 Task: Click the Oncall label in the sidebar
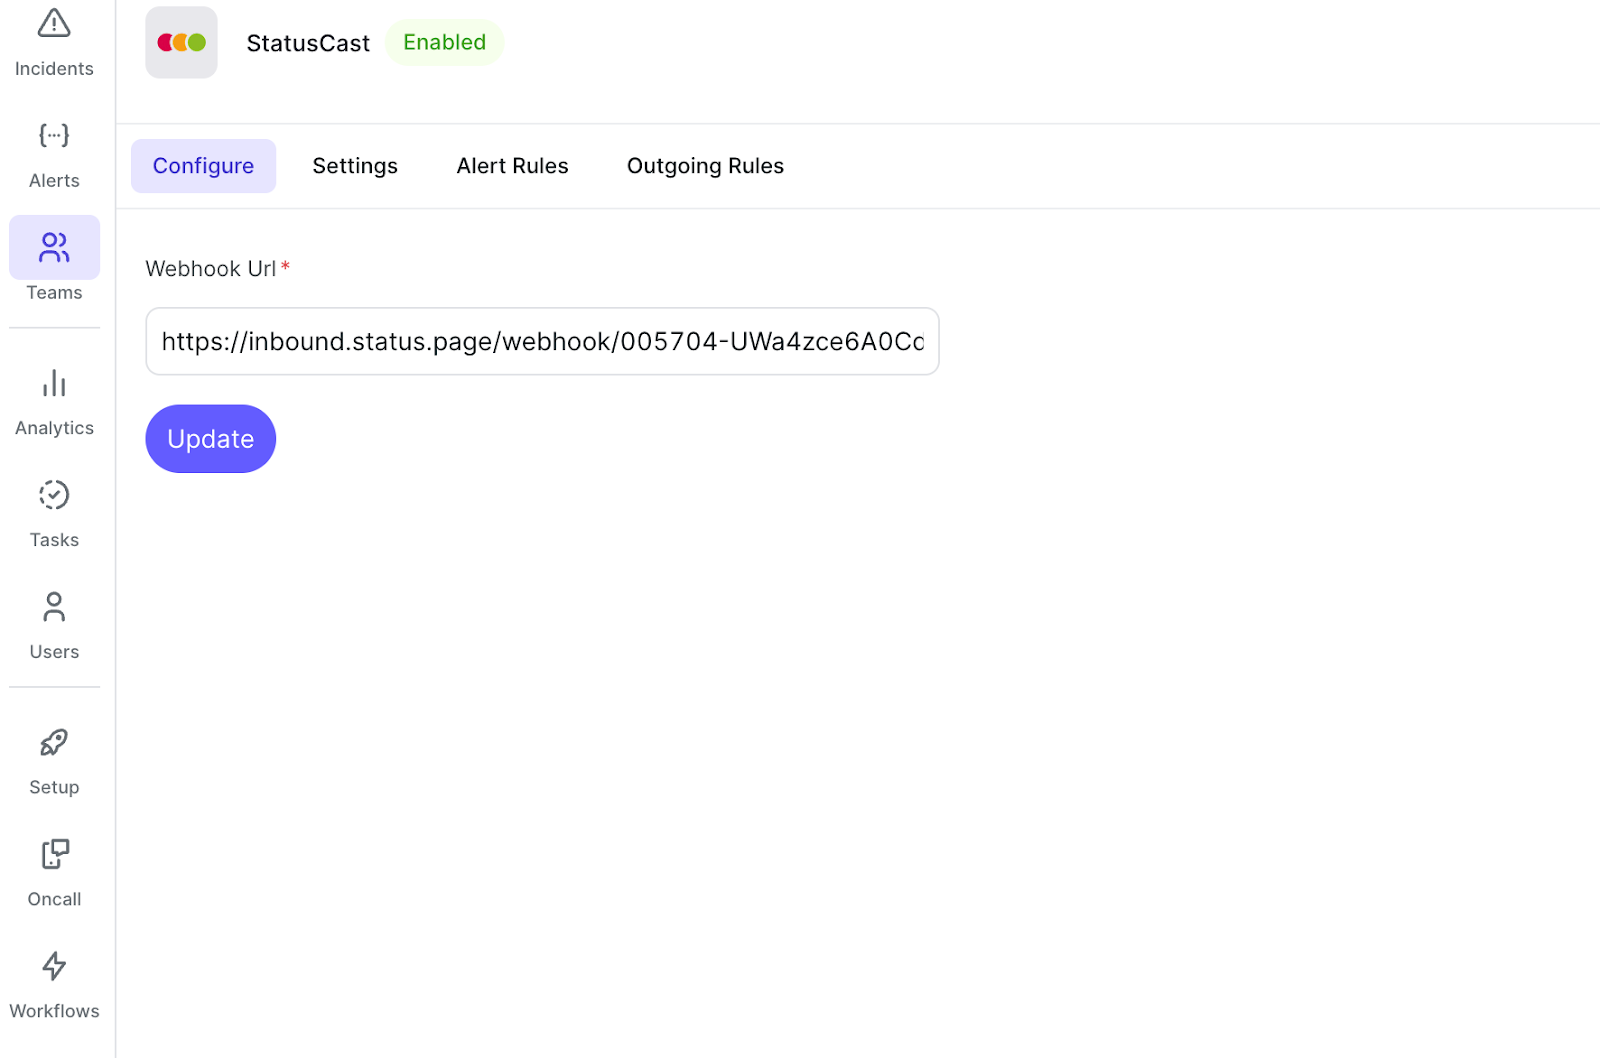[x=54, y=899]
